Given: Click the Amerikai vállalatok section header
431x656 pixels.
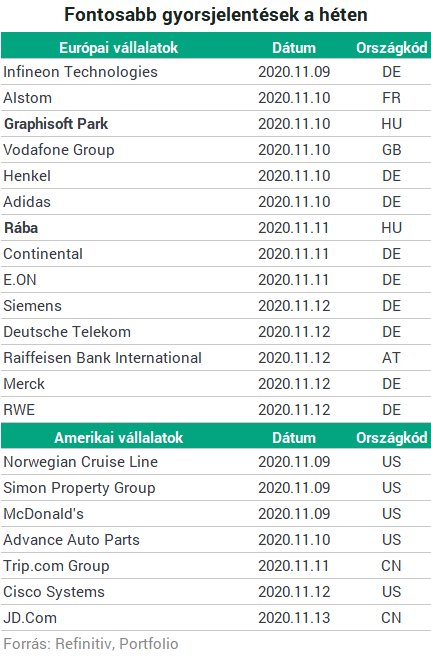Looking at the screenshot, I should (118, 438).
